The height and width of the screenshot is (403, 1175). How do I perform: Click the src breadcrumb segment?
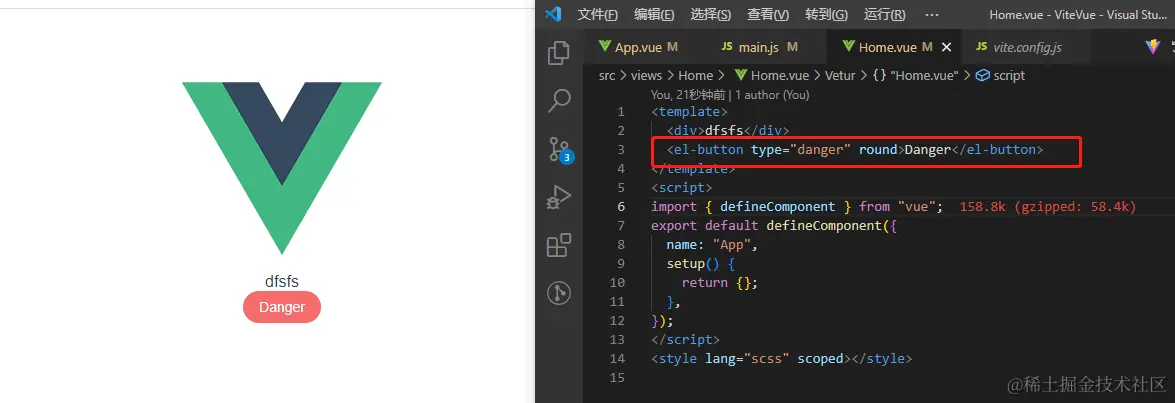[x=608, y=76]
